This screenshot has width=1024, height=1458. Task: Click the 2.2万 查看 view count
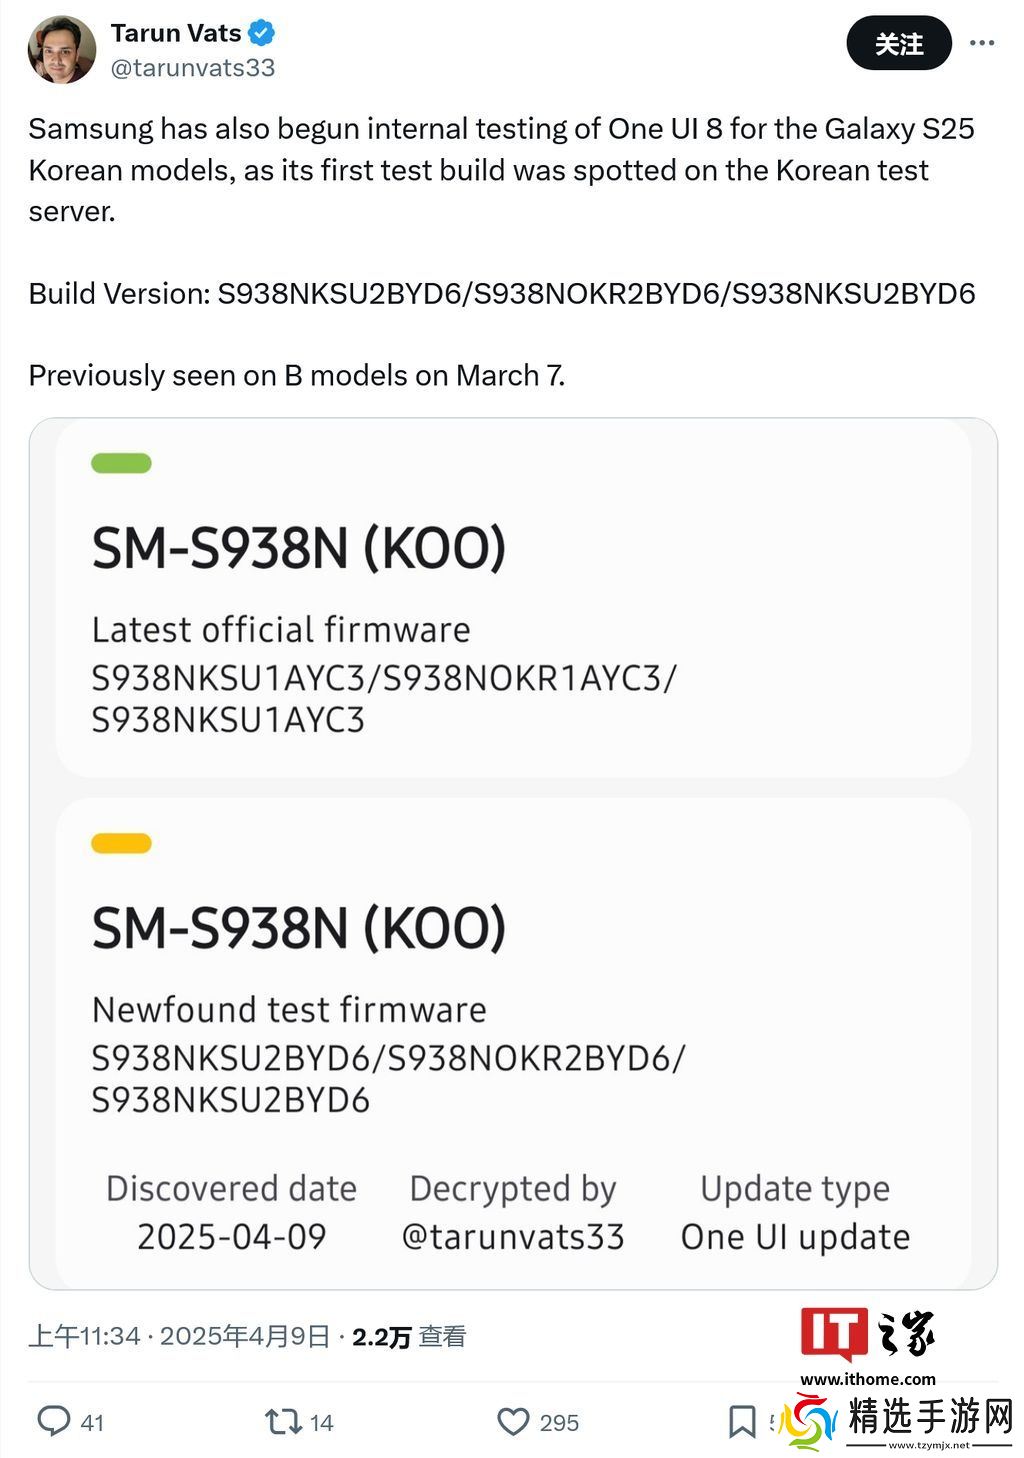coord(408,1337)
